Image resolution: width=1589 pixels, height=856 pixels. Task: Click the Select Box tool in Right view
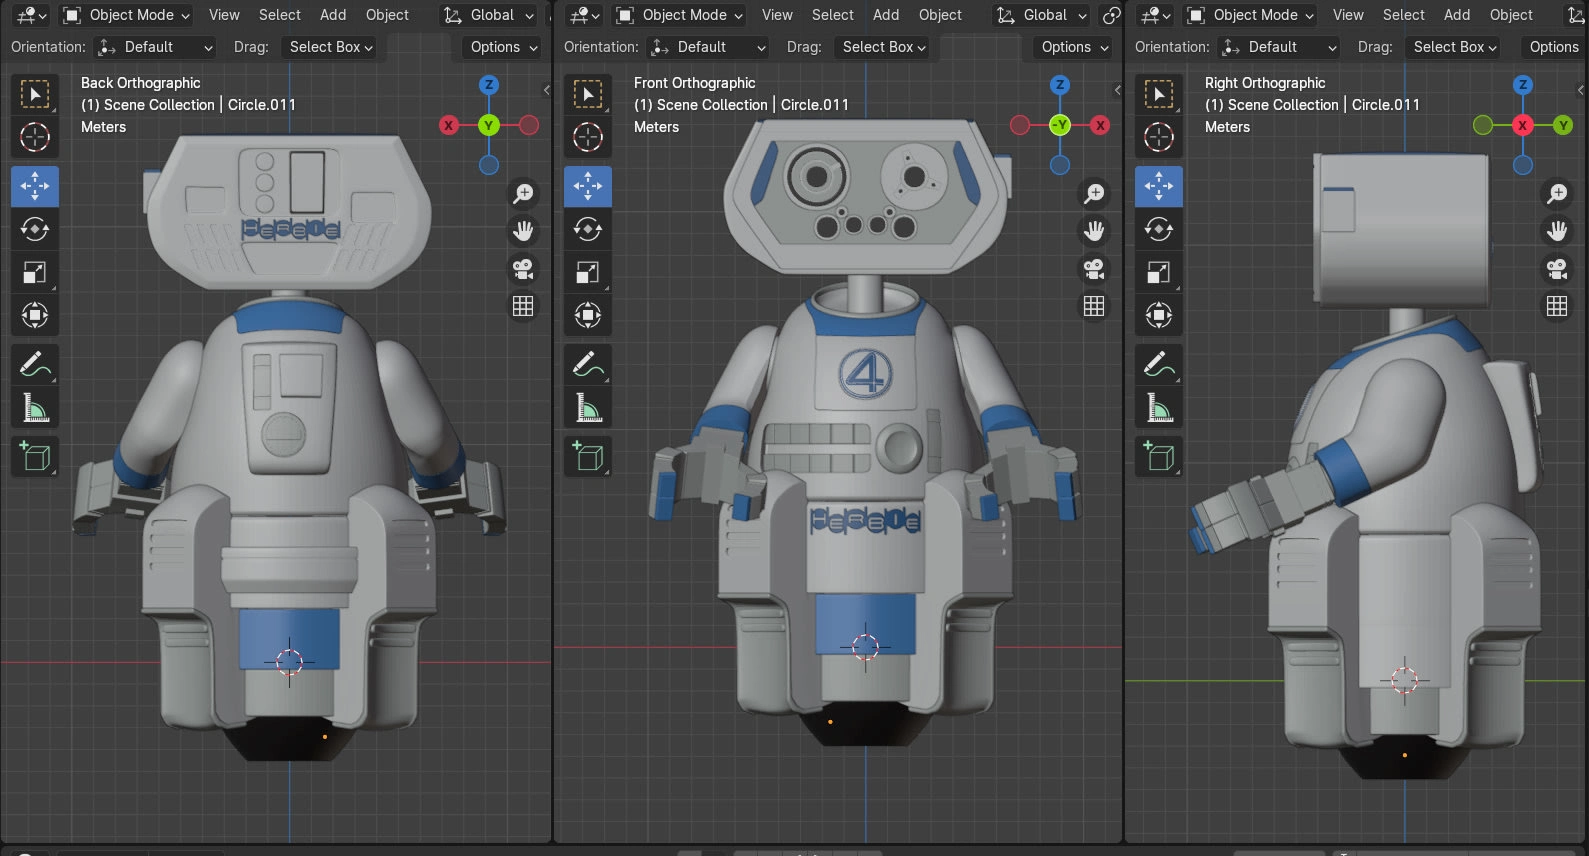[x=1159, y=94]
